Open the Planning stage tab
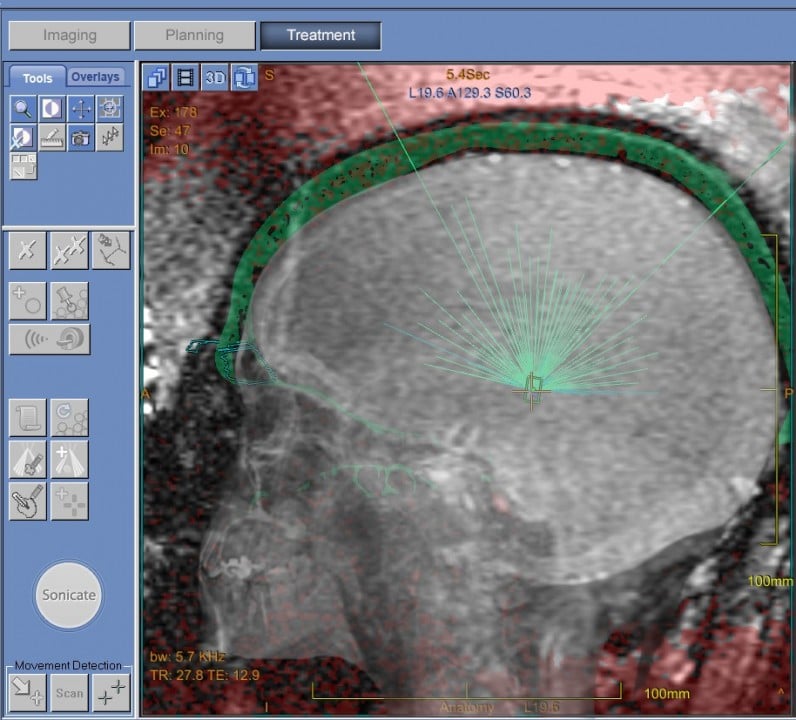Screen dimensions: 796x720 point(195,35)
